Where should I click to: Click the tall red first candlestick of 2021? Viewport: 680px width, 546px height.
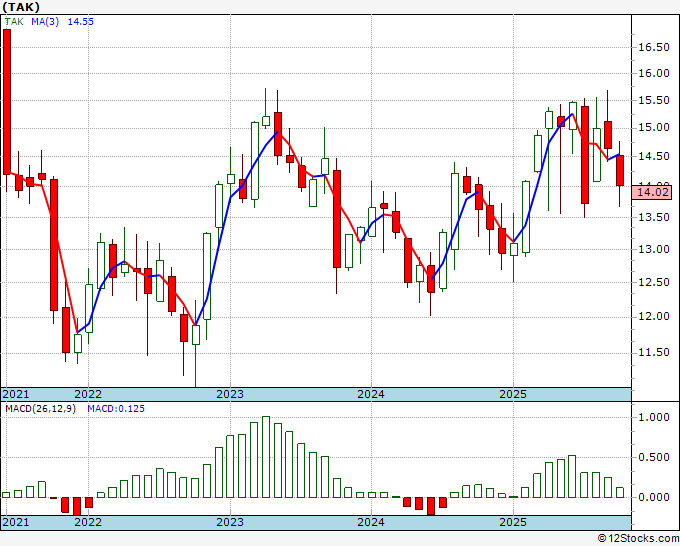coord(7,102)
